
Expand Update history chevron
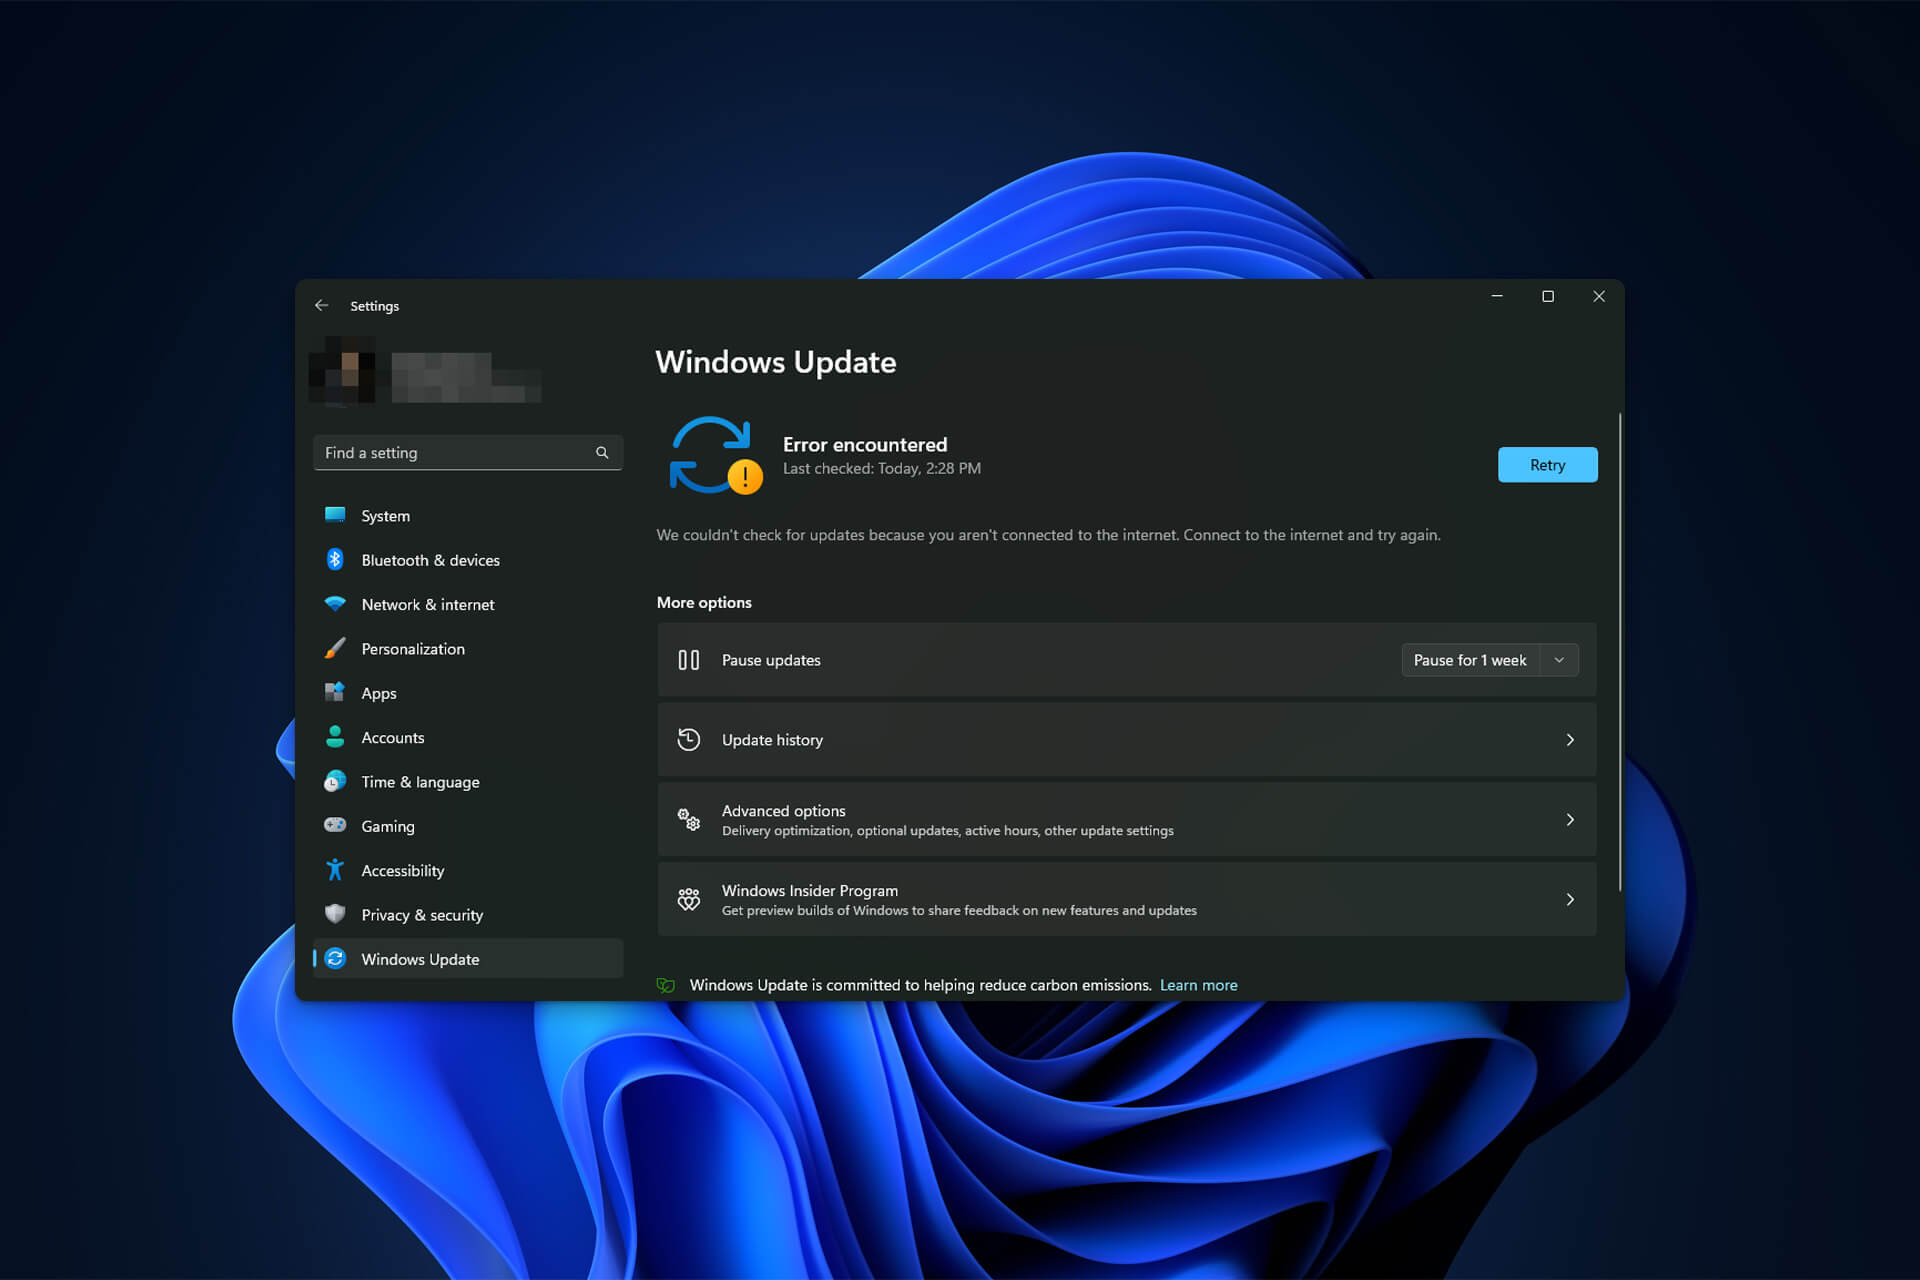[1570, 740]
